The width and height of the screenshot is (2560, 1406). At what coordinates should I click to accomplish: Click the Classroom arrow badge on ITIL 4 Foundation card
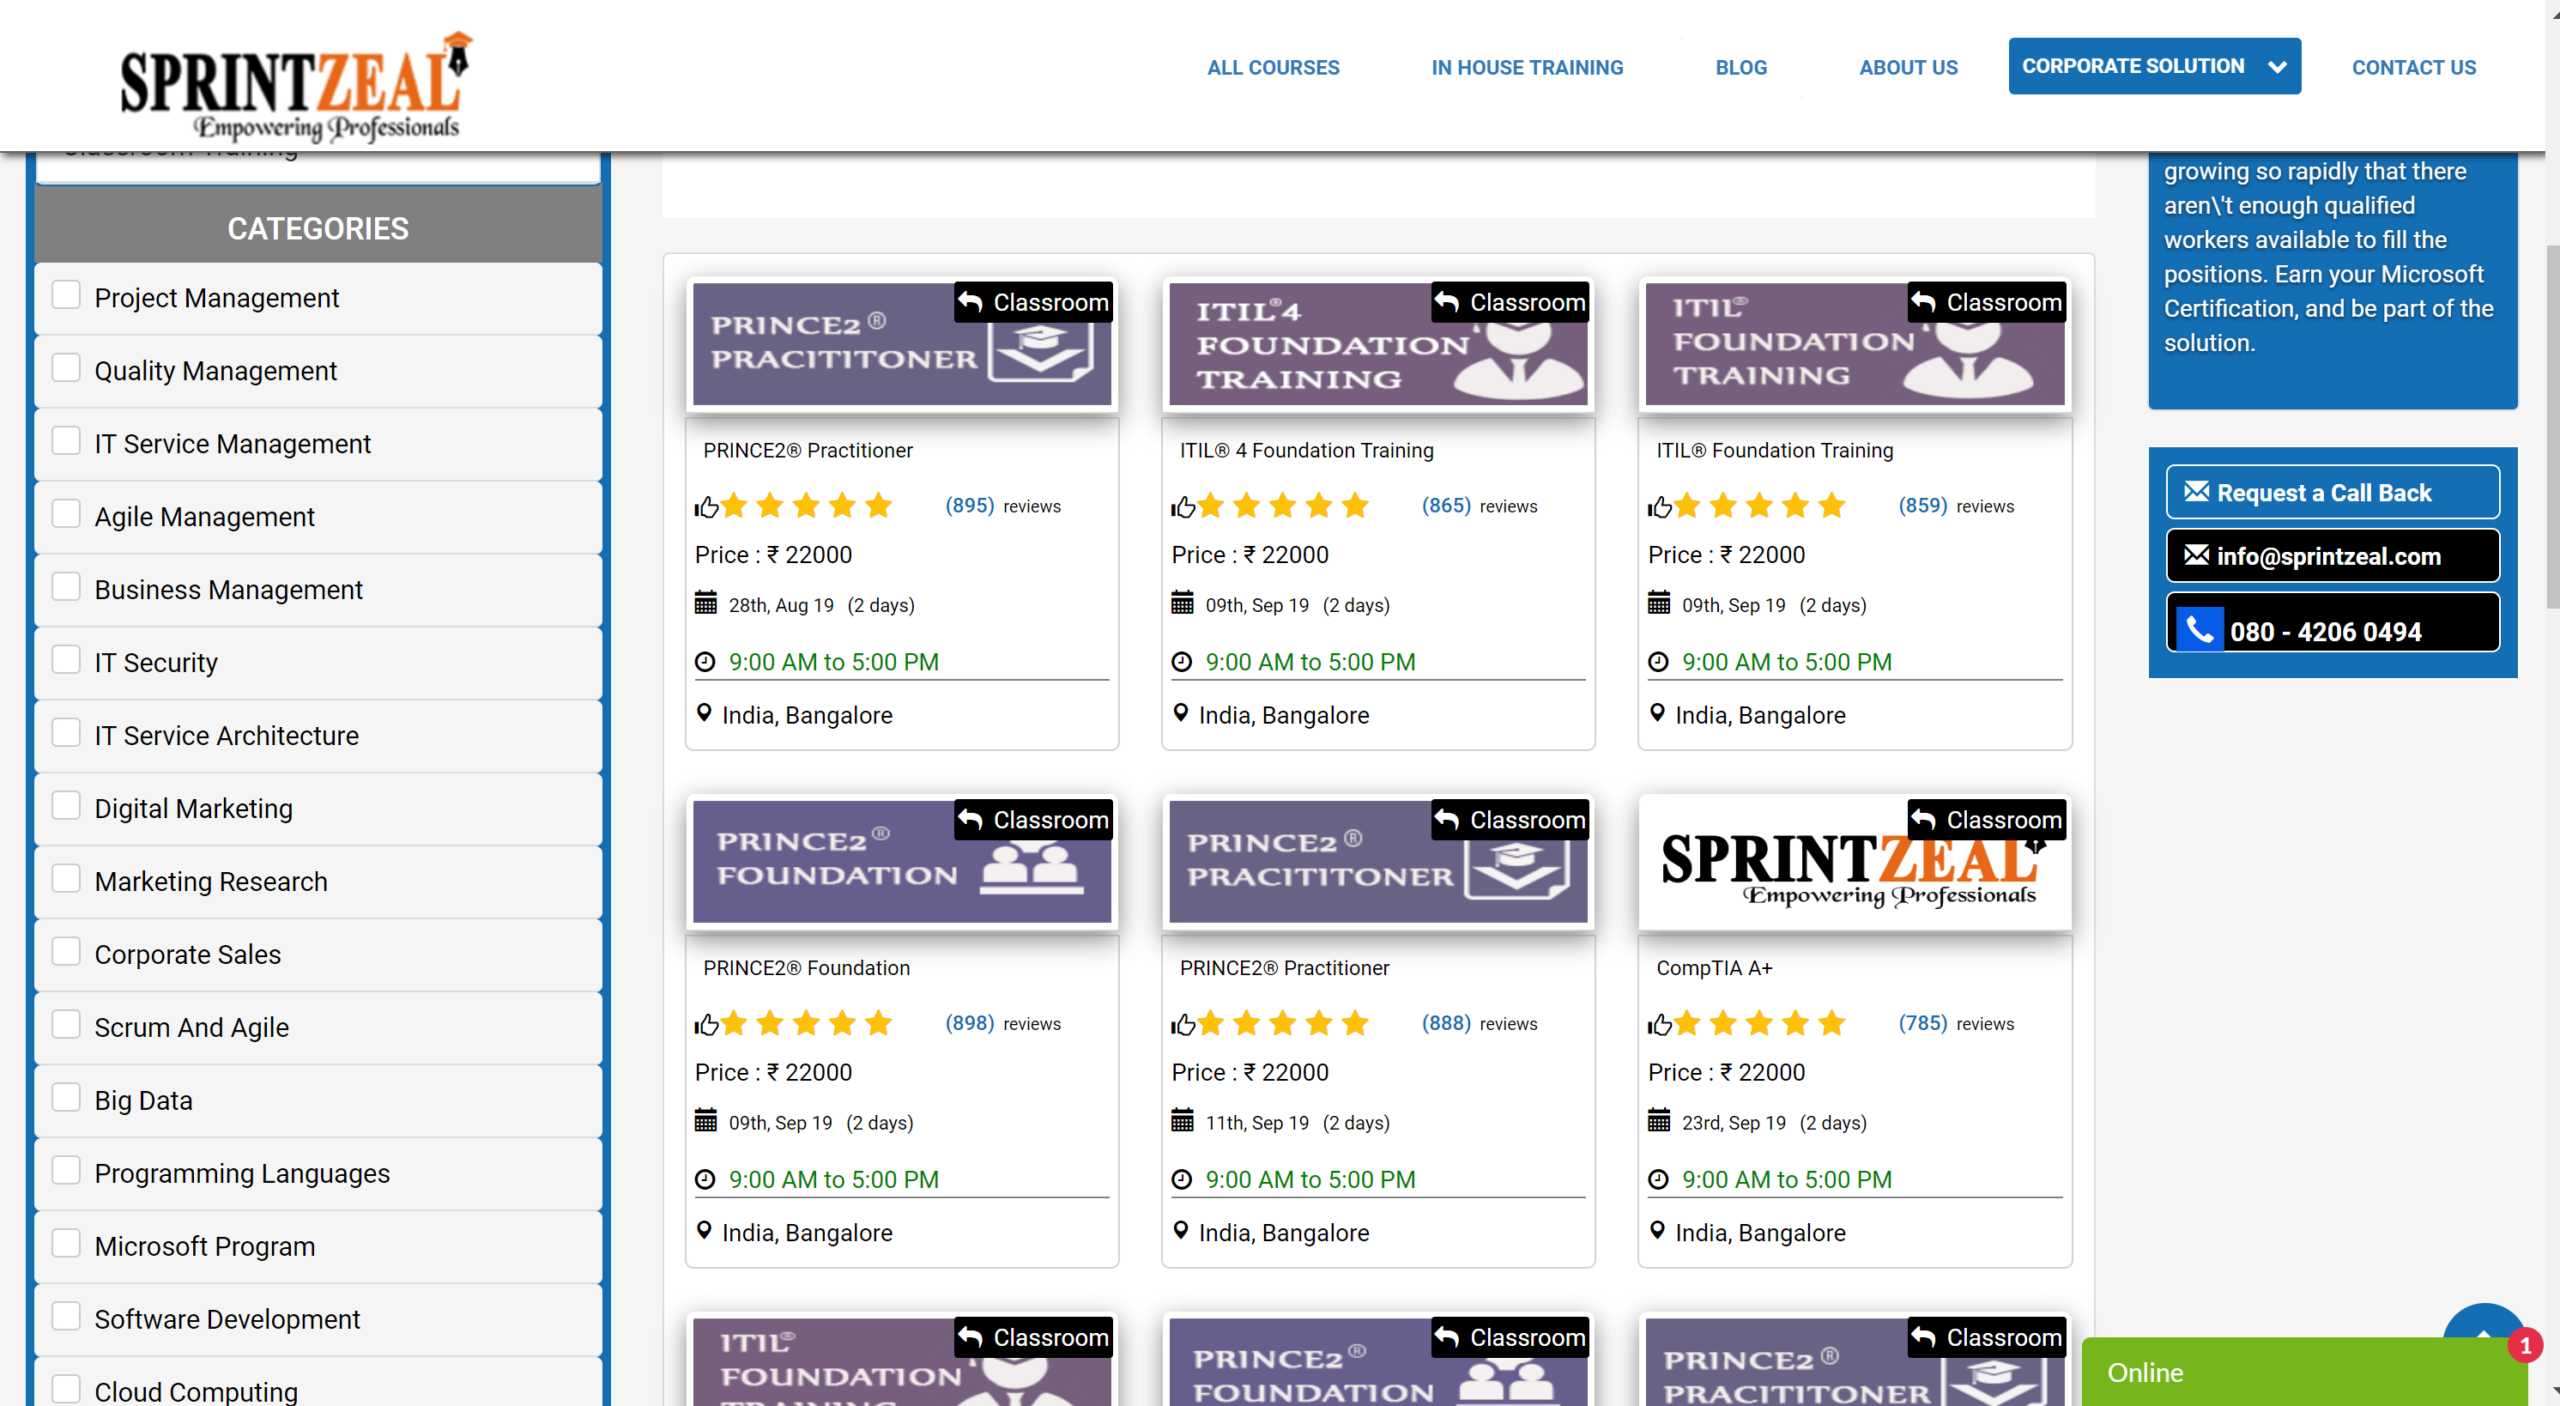coord(1510,302)
